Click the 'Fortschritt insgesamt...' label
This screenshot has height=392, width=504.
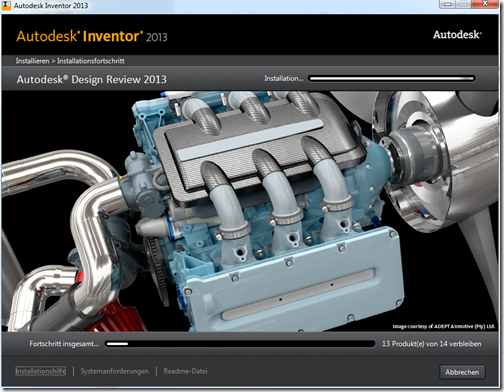64,344
